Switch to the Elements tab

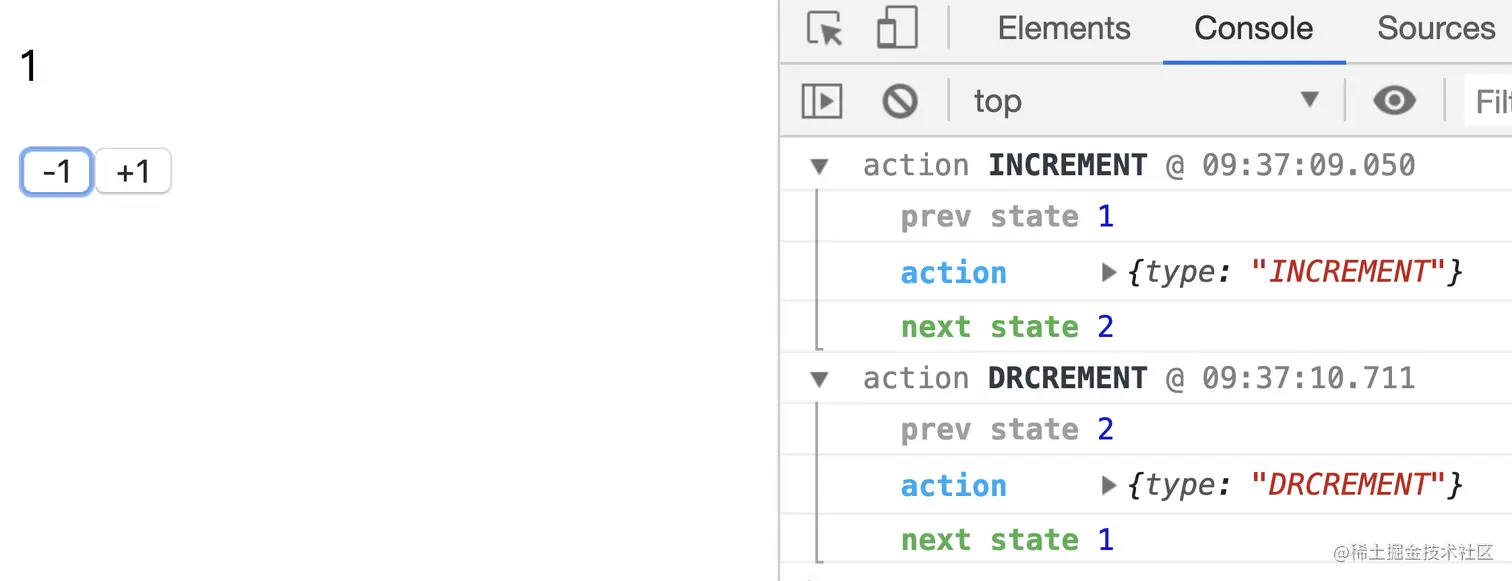(1064, 28)
